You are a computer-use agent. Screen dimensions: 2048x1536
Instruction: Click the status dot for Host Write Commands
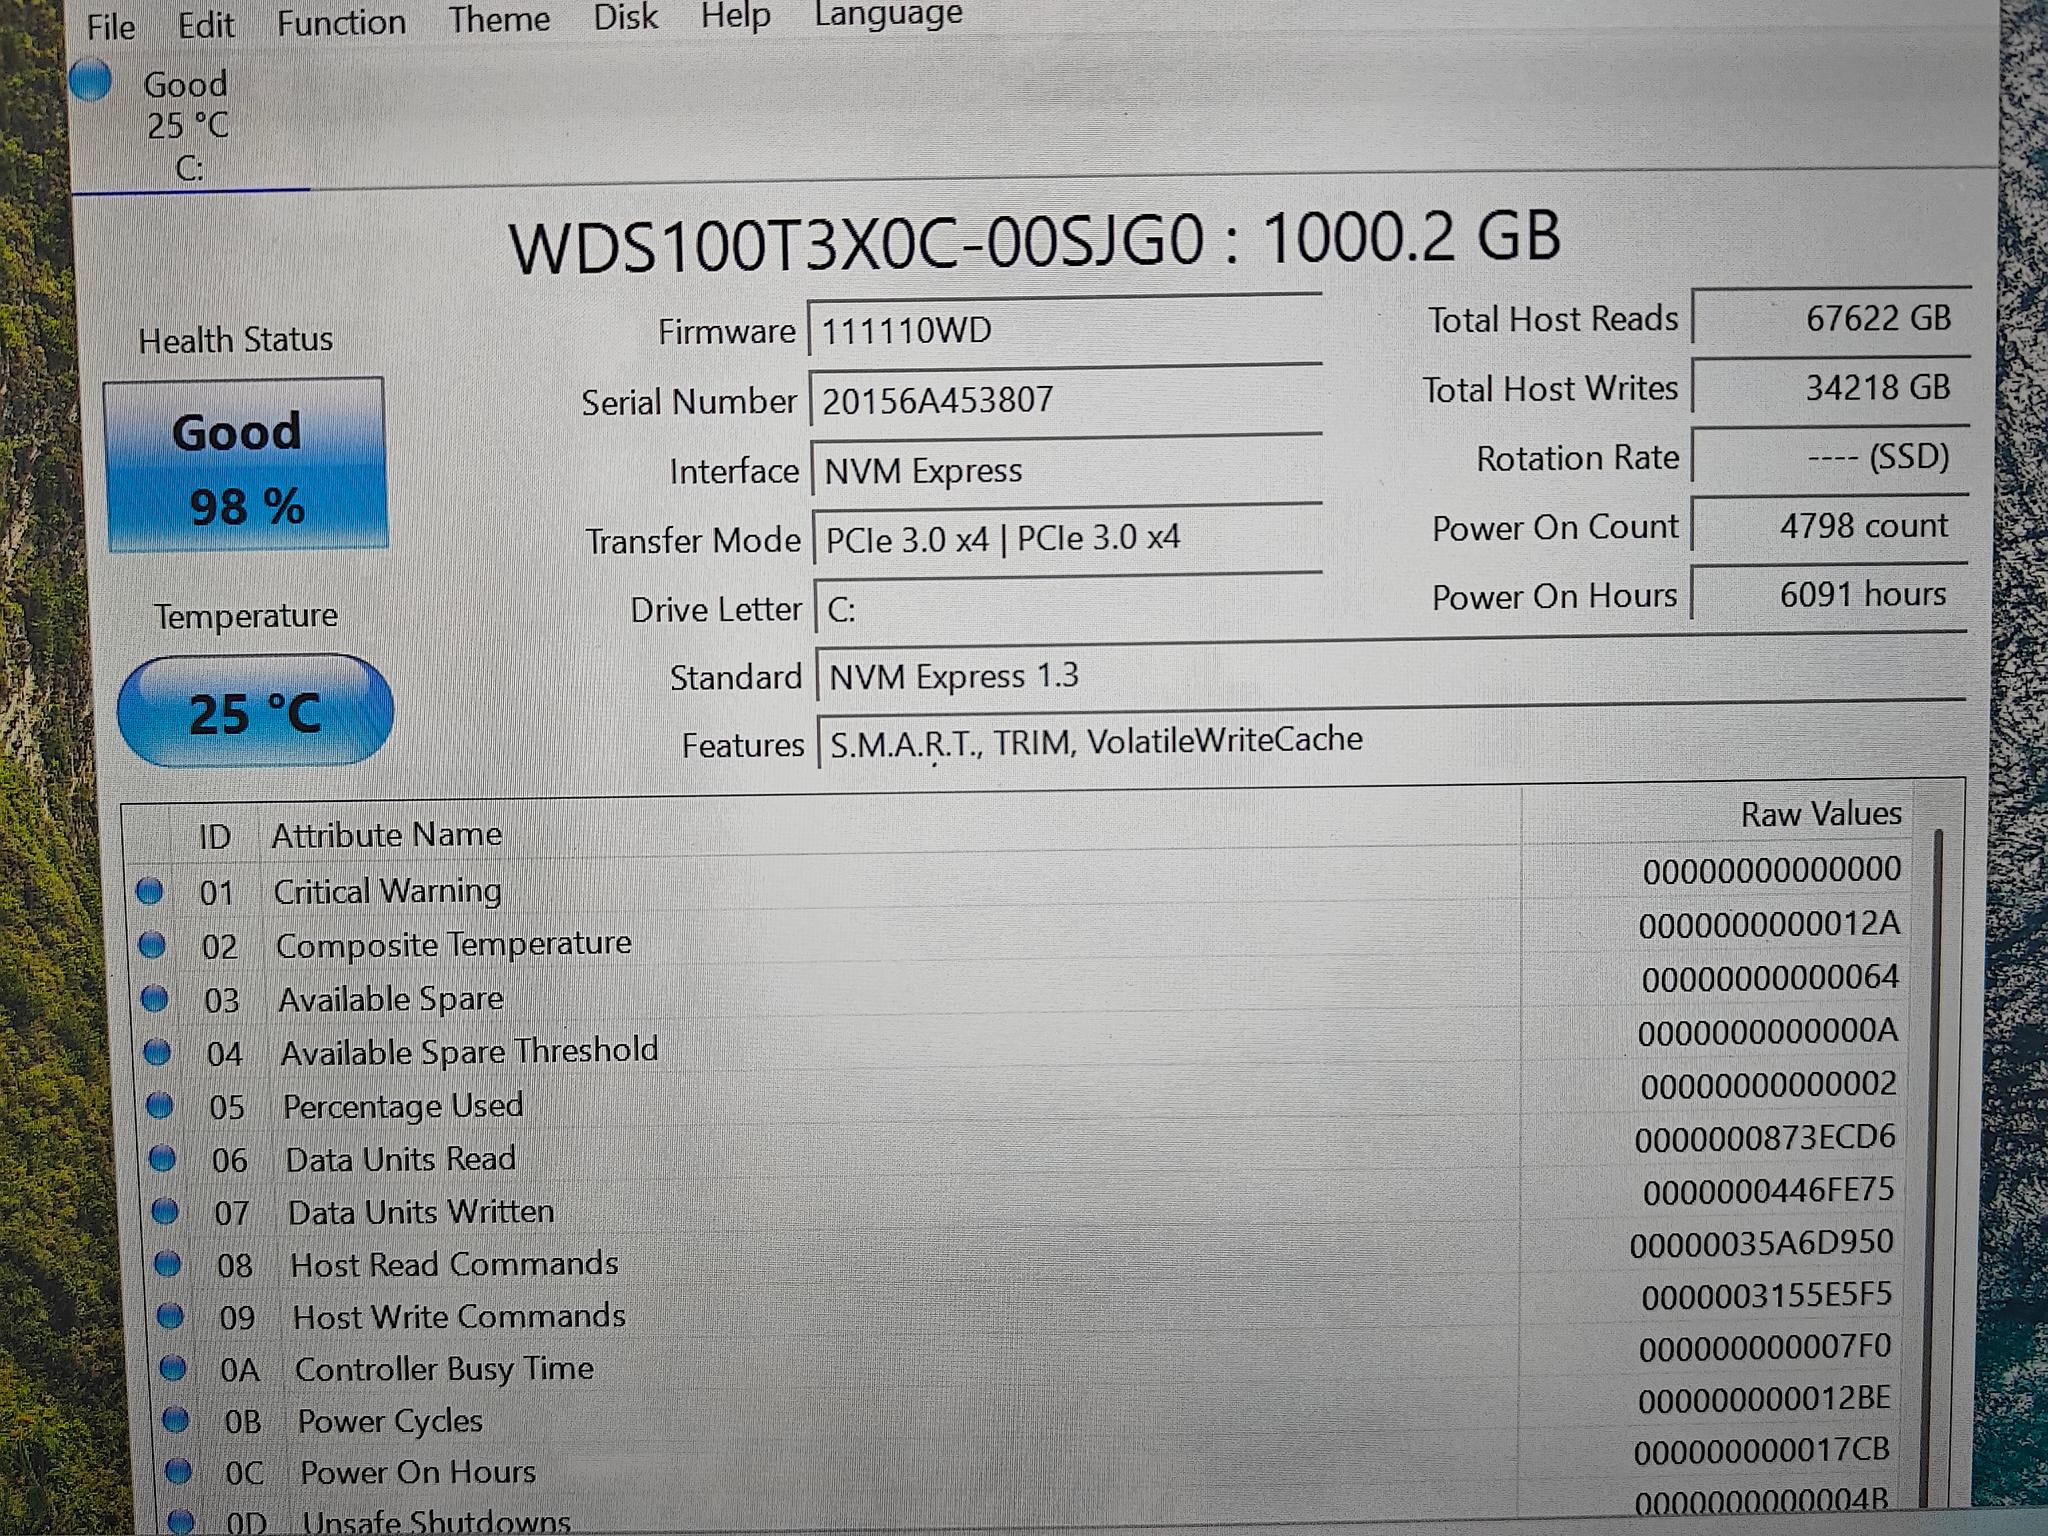pos(171,1317)
